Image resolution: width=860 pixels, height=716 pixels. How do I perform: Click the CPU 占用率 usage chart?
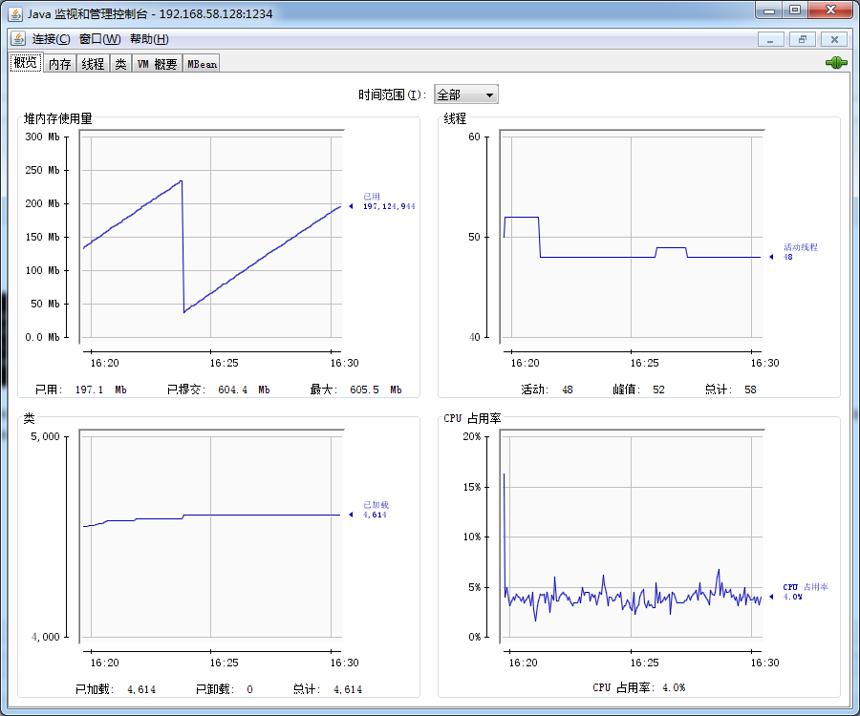pos(631,536)
